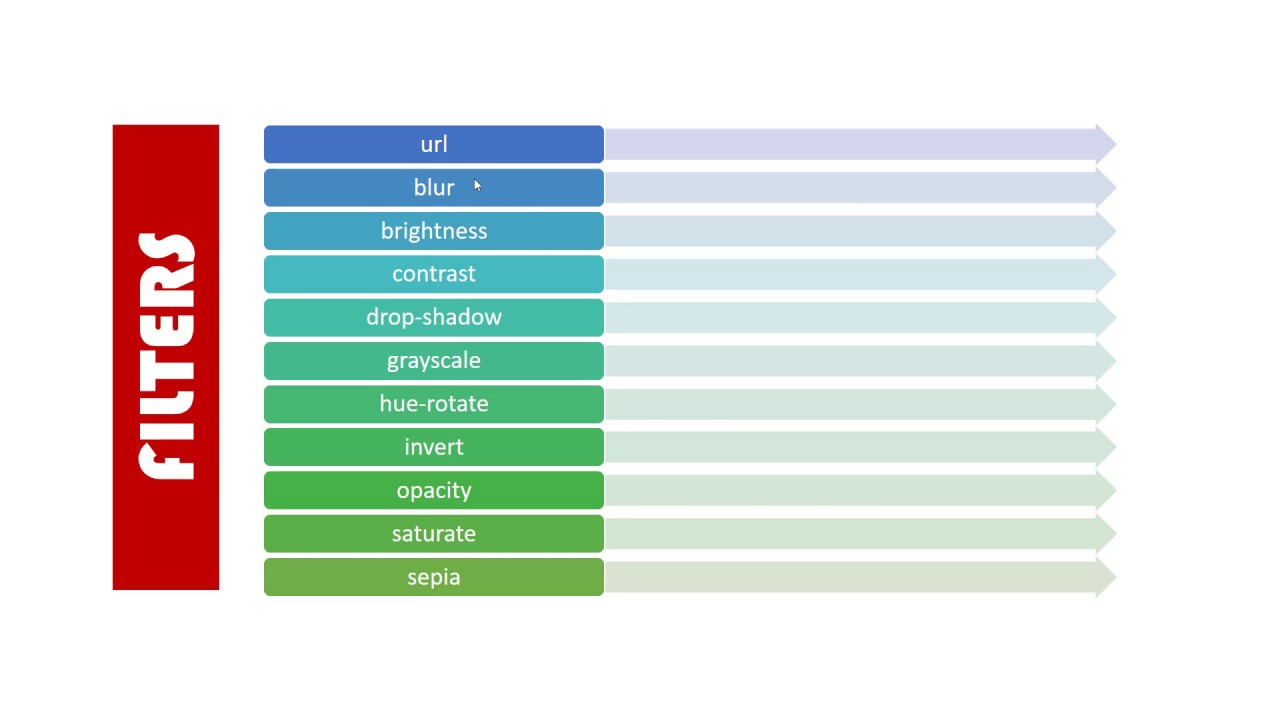Click the drop-shadow filter box

[433, 317]
